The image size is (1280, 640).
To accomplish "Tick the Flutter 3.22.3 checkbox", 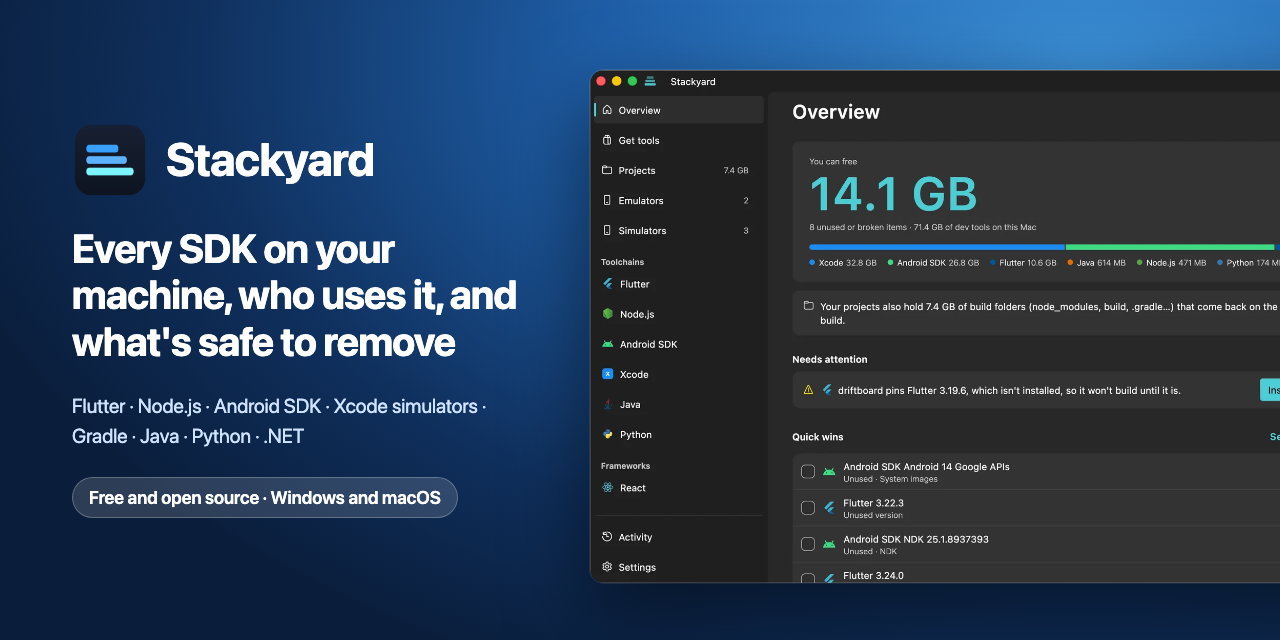I will pyautogui.click(x=808, y=508).
